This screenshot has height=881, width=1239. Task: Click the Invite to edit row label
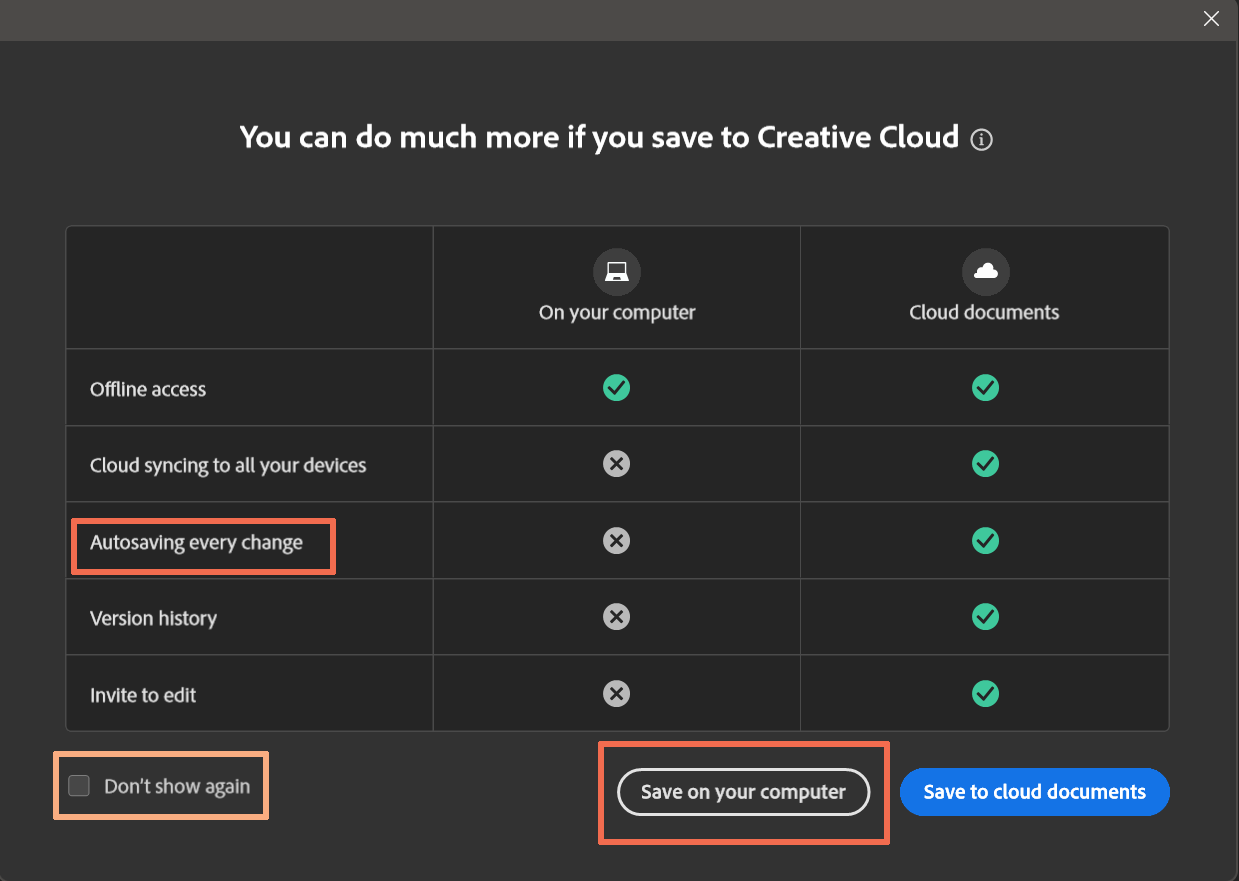pos(143,695)
